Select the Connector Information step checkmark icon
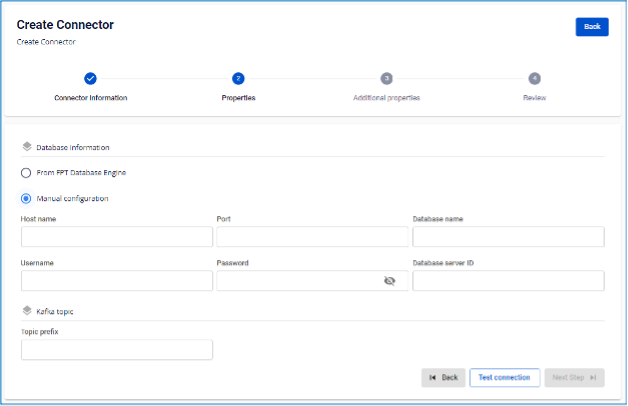Screen dimensions: 628x406 pos(90,78)
